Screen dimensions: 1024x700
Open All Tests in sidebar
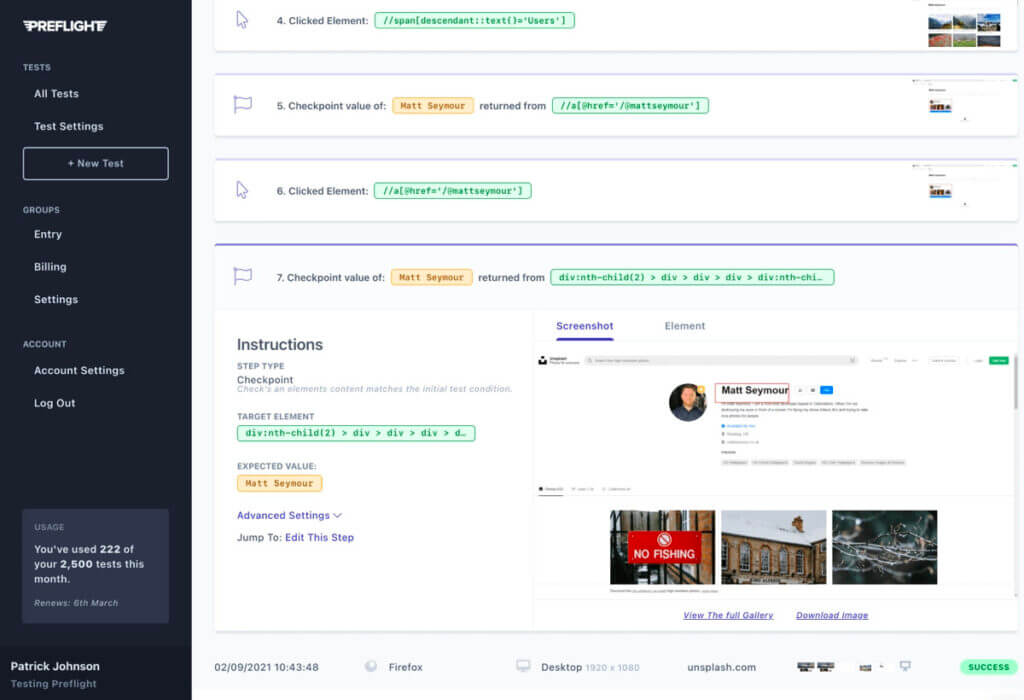click(x=56, y=94)
